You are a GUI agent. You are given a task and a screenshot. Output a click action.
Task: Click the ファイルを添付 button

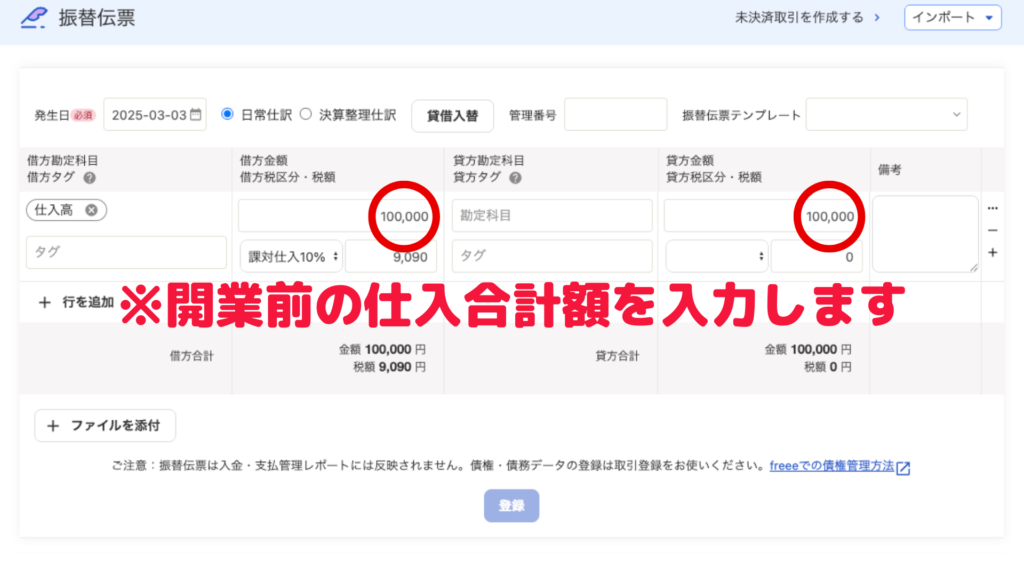(106, 425)
